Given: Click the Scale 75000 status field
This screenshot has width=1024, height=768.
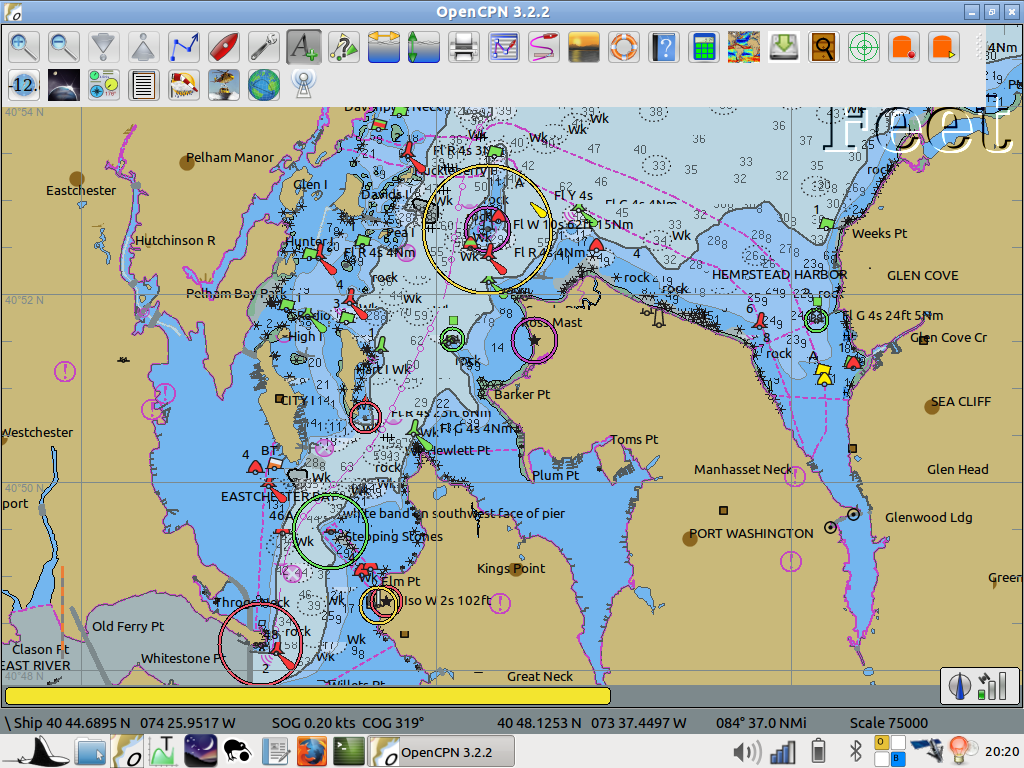Looking at the screenshot, I should point(889,723).
